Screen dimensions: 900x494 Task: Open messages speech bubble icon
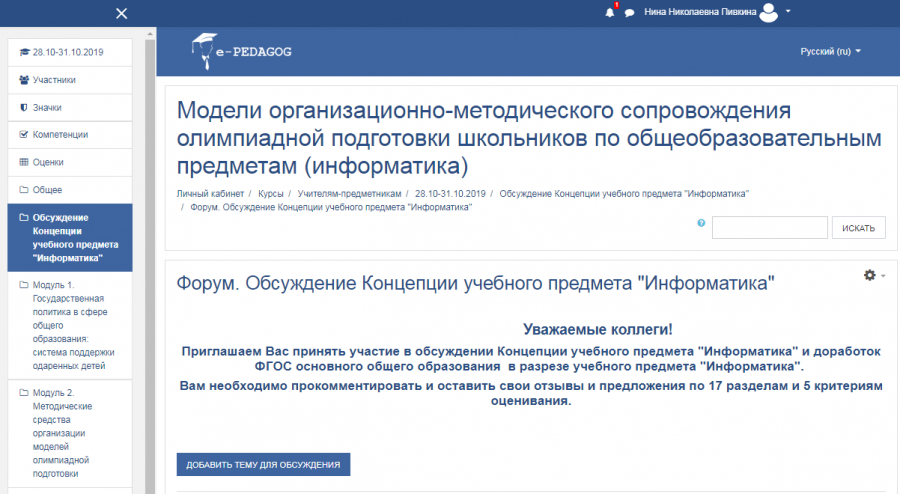(629, 13)
